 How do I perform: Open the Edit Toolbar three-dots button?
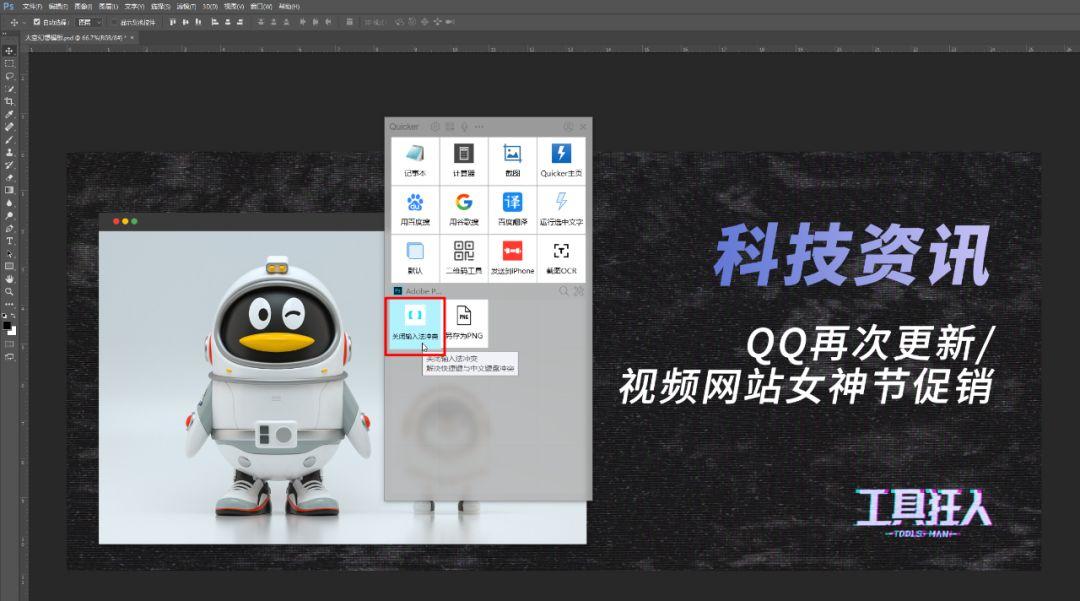pyautogui.click(x=9, y=304)
